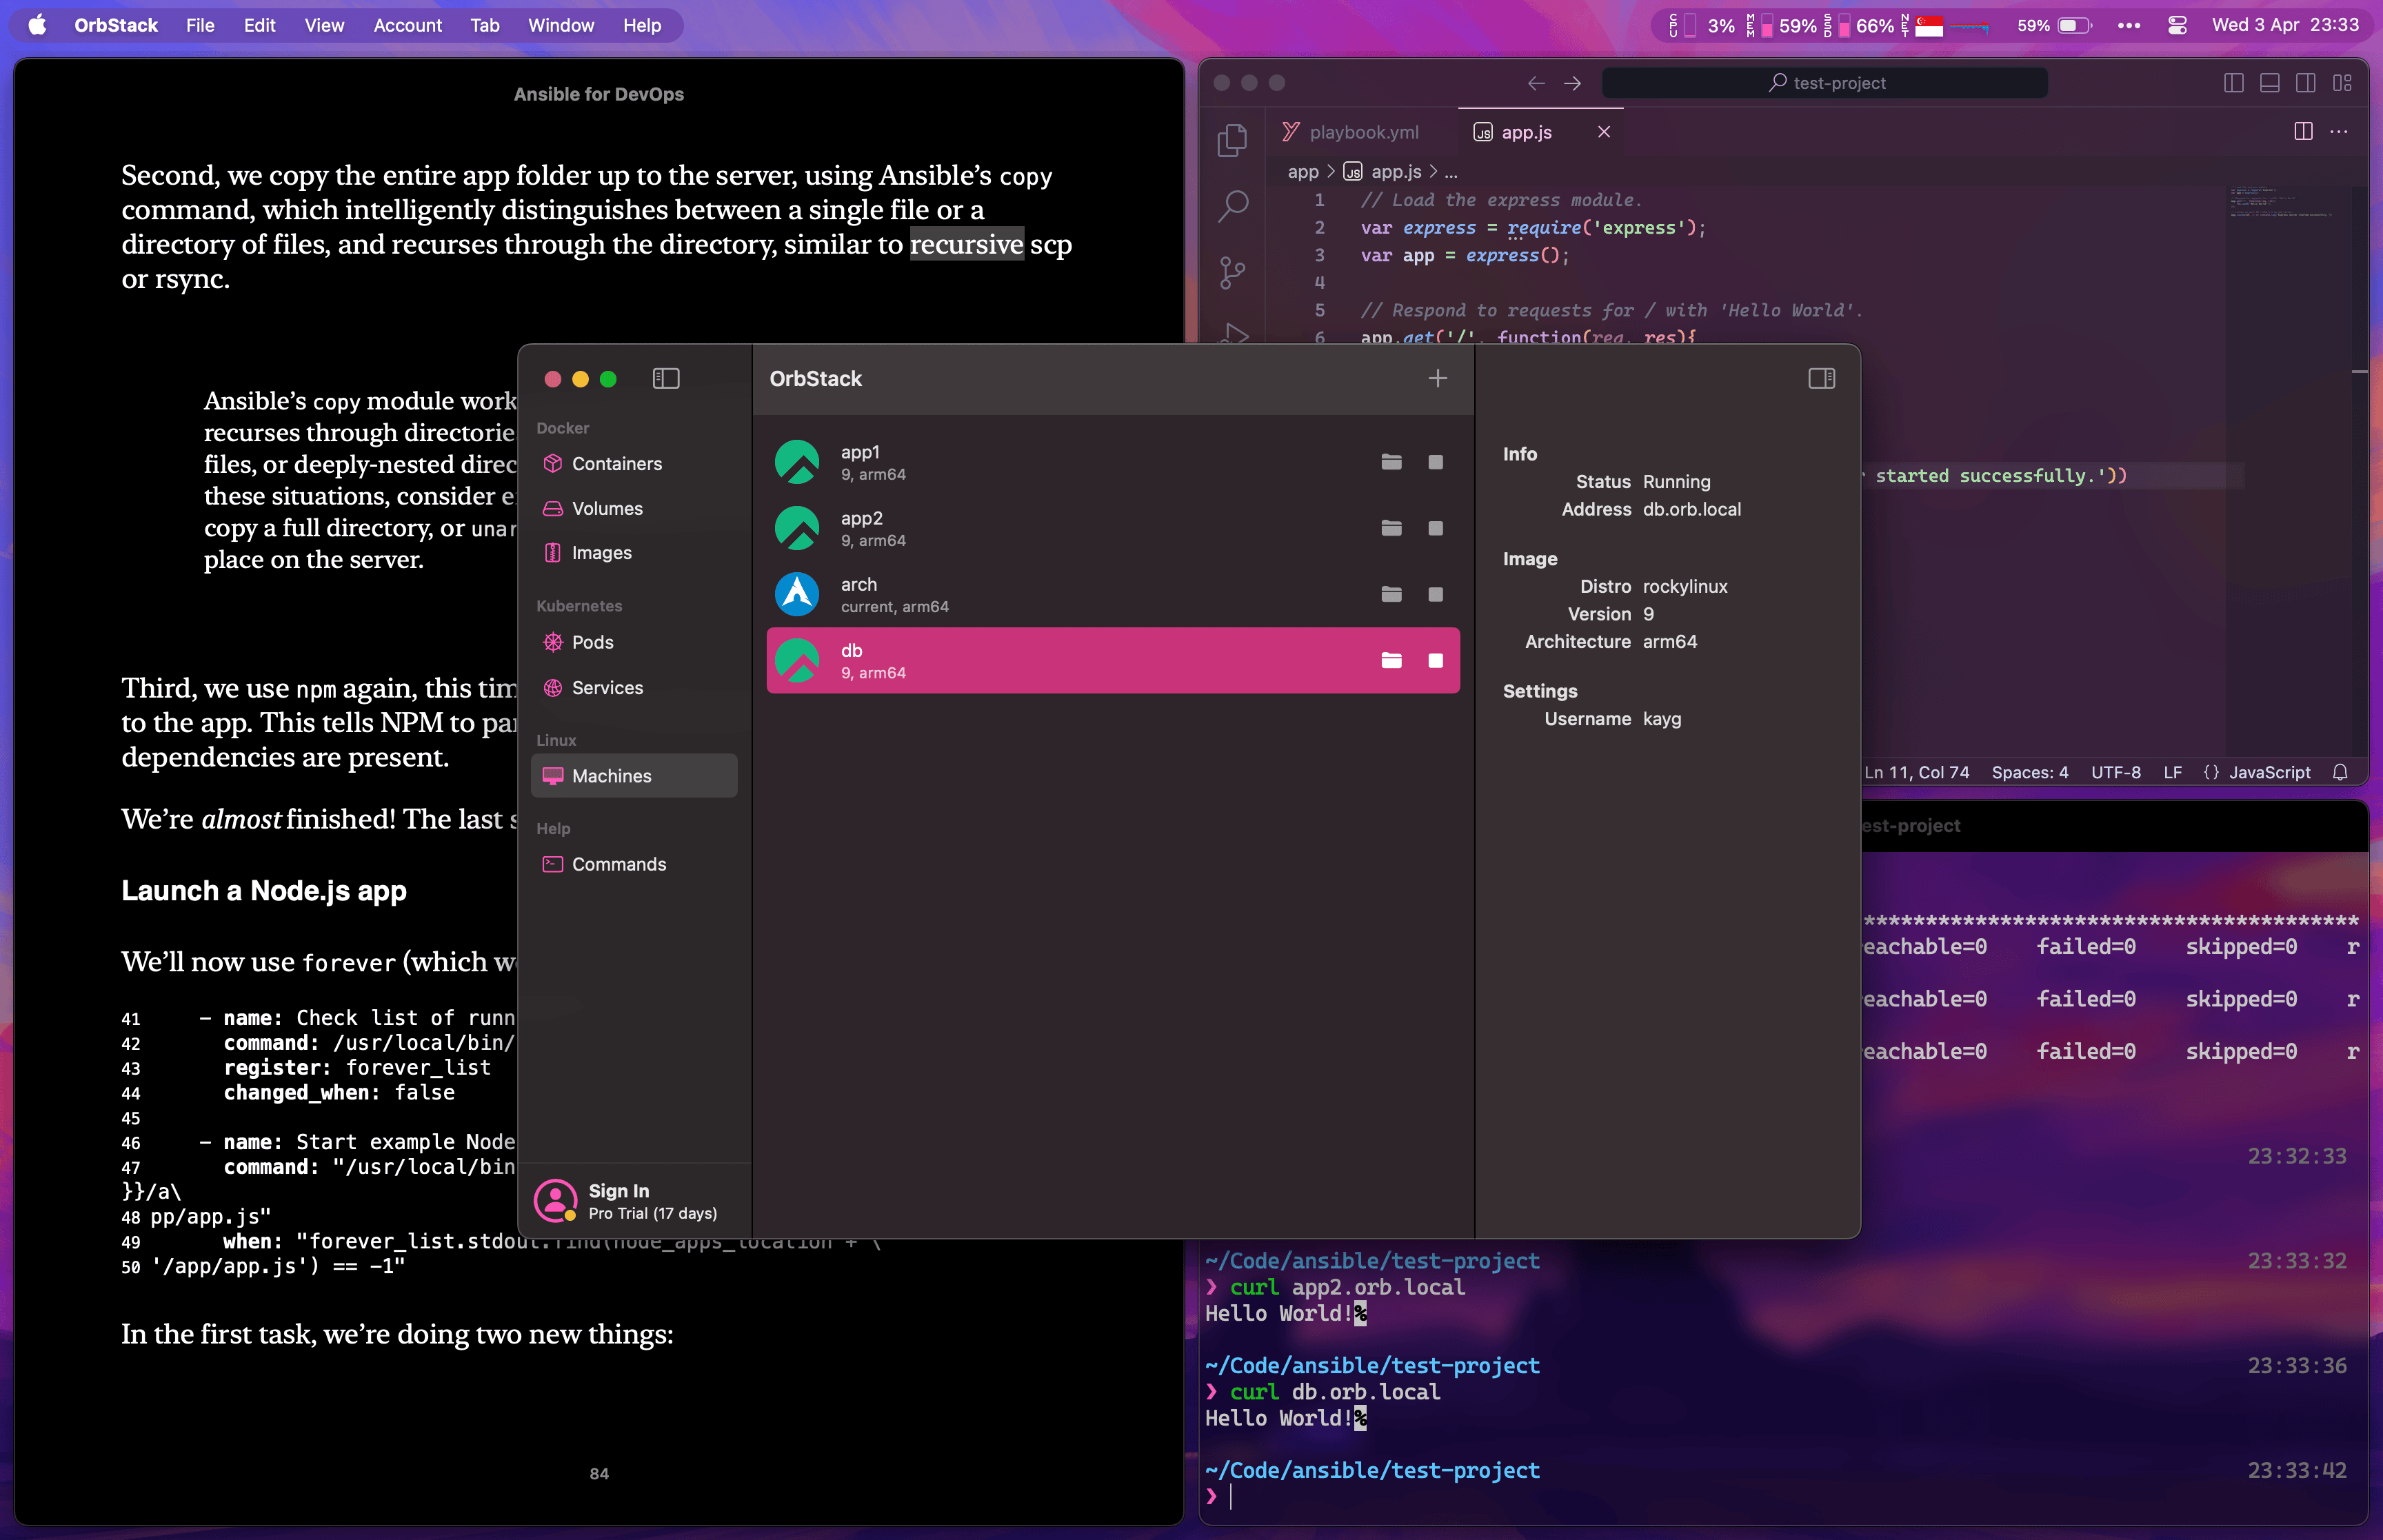Open the Account menu in the menu bar

(x=408, y=25)
